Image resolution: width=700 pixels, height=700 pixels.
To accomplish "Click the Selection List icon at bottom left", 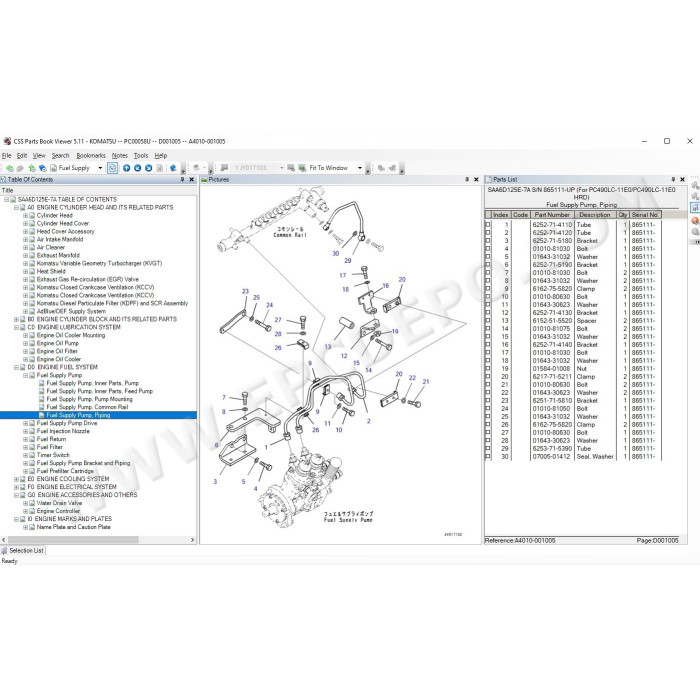I will pyautogui.click(x=4, y=550).
